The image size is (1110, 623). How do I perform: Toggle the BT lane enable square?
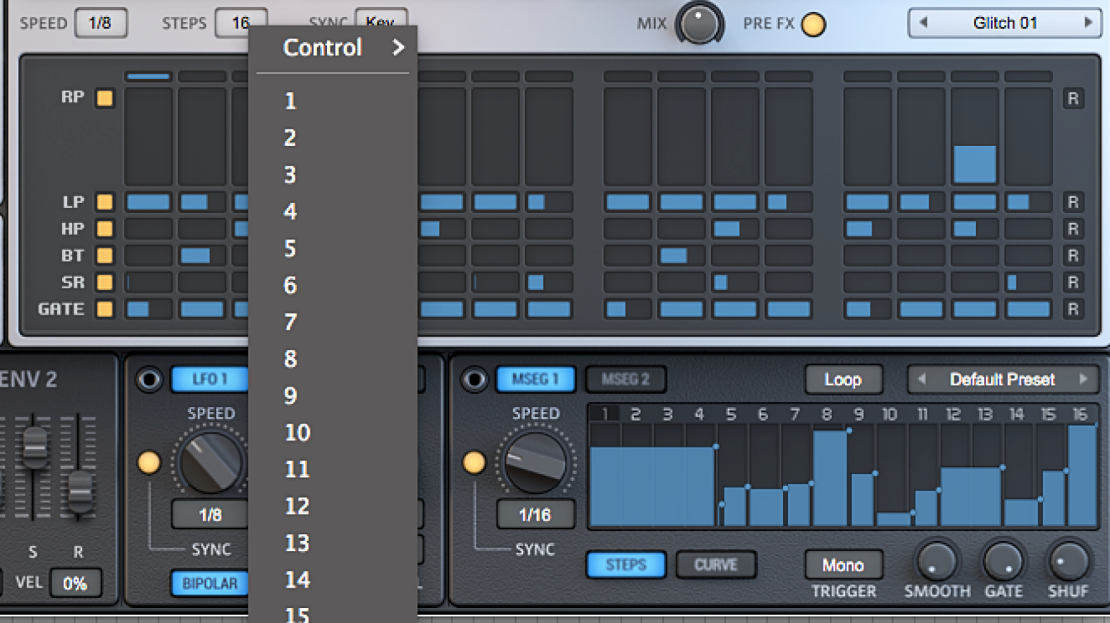[105, 256]
